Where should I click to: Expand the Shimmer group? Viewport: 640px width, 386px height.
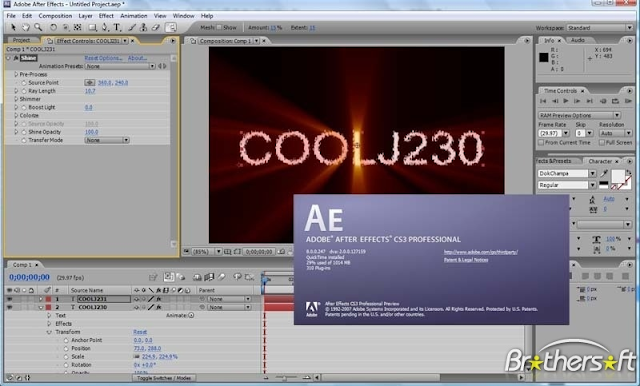(16, 99)
